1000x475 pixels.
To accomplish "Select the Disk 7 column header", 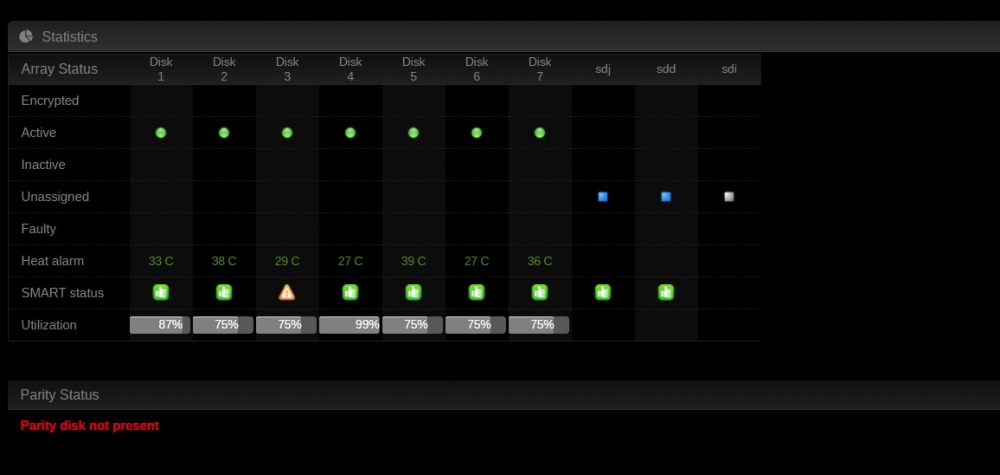I will coord(540,69).
